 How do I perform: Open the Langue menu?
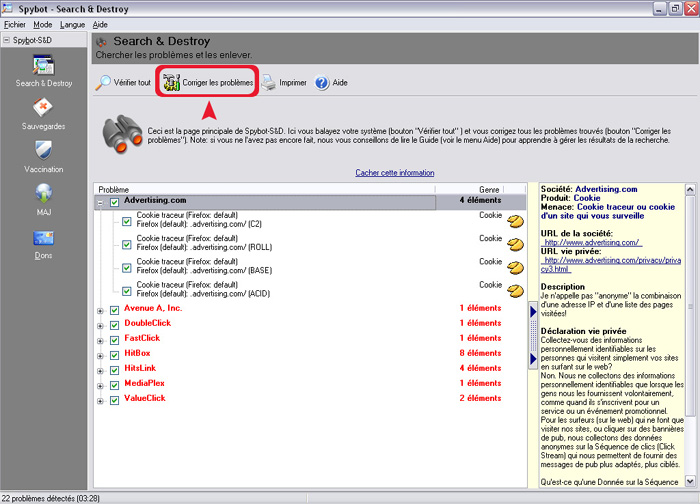coord(73,23)
